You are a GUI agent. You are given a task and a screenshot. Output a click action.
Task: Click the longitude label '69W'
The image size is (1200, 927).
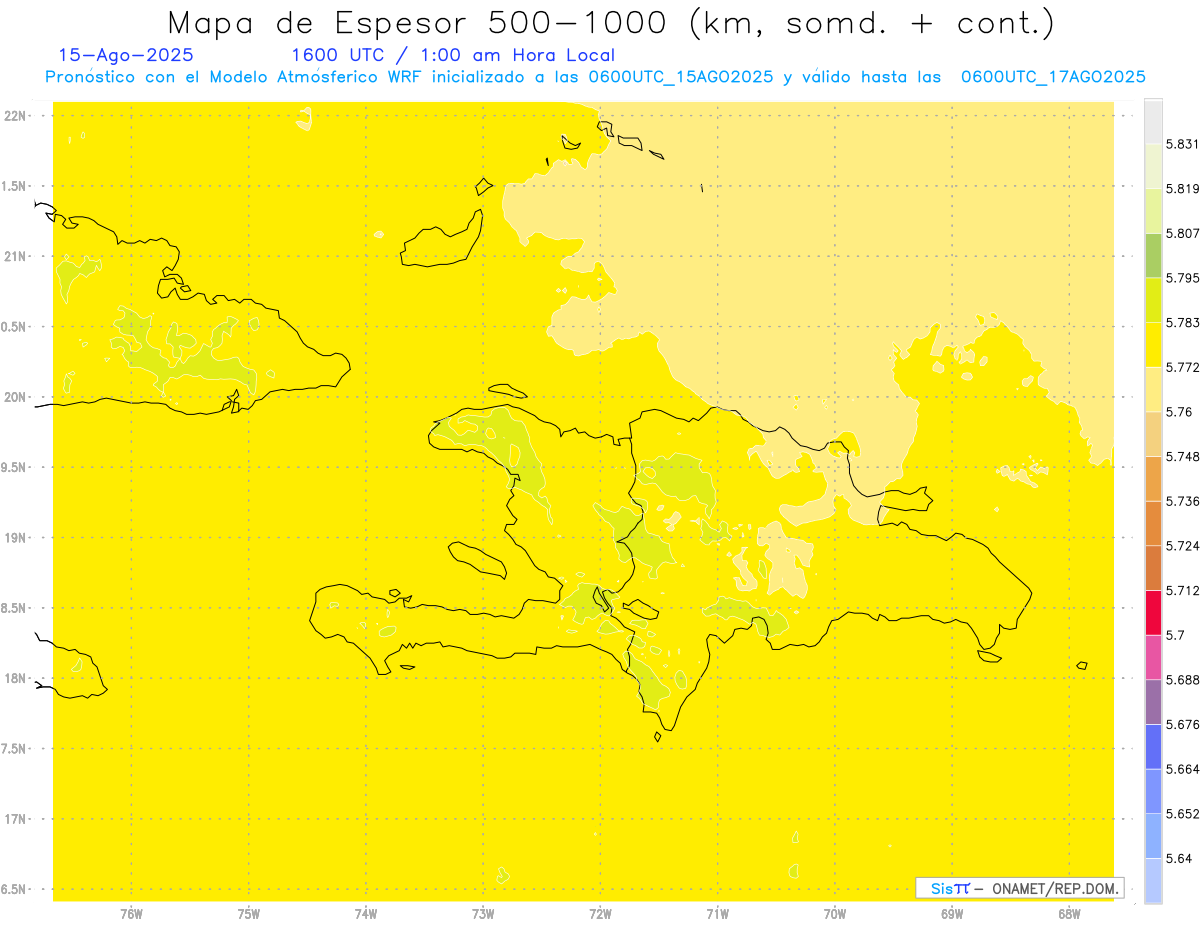[x=952, y=914]
